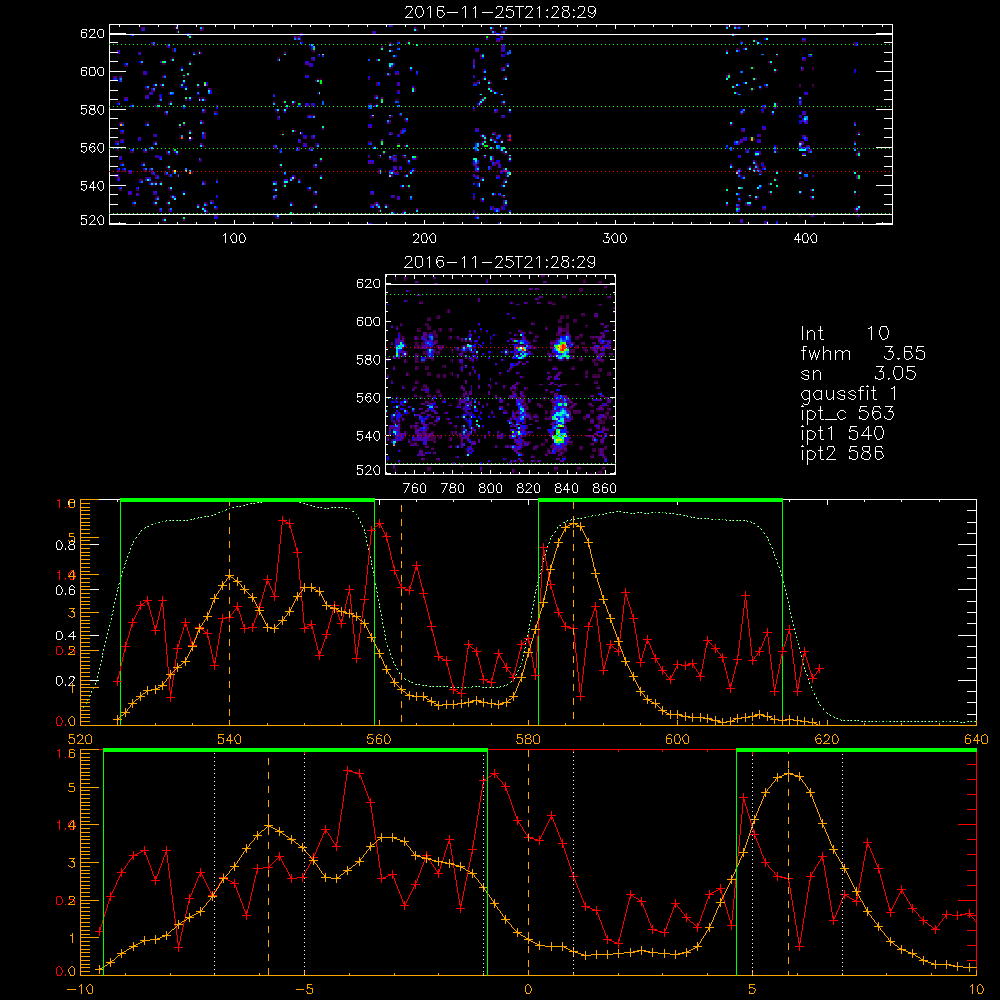Click the brightest red hotspot in the middle image
Image resolution: width=1000 pixels, height=1000 pixels.
click(x=562, y=348)
